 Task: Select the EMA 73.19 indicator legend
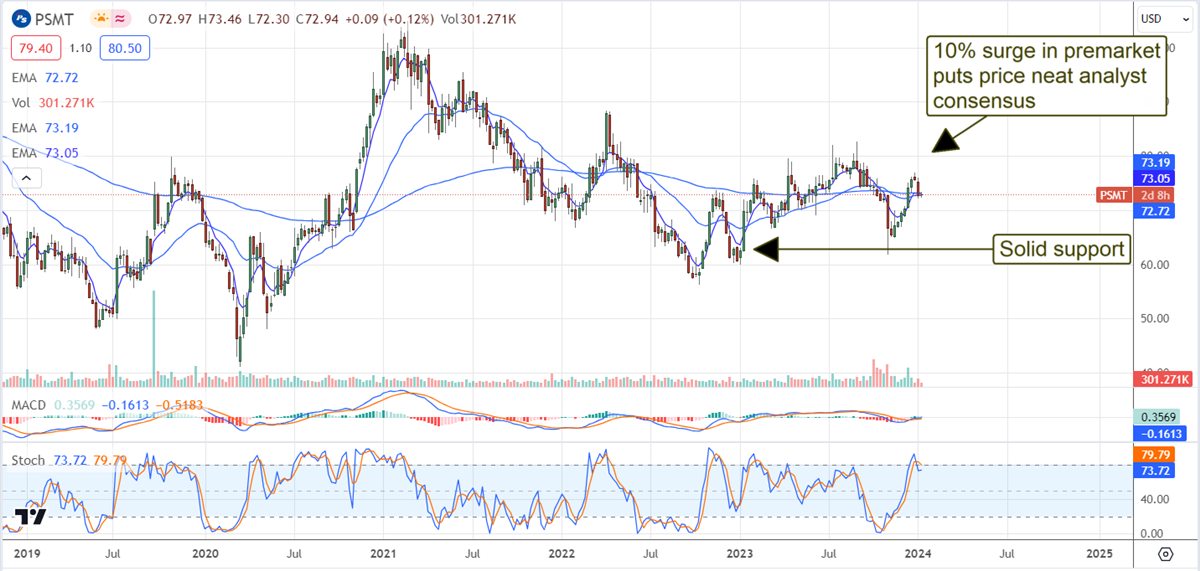(x=44, y=127)
